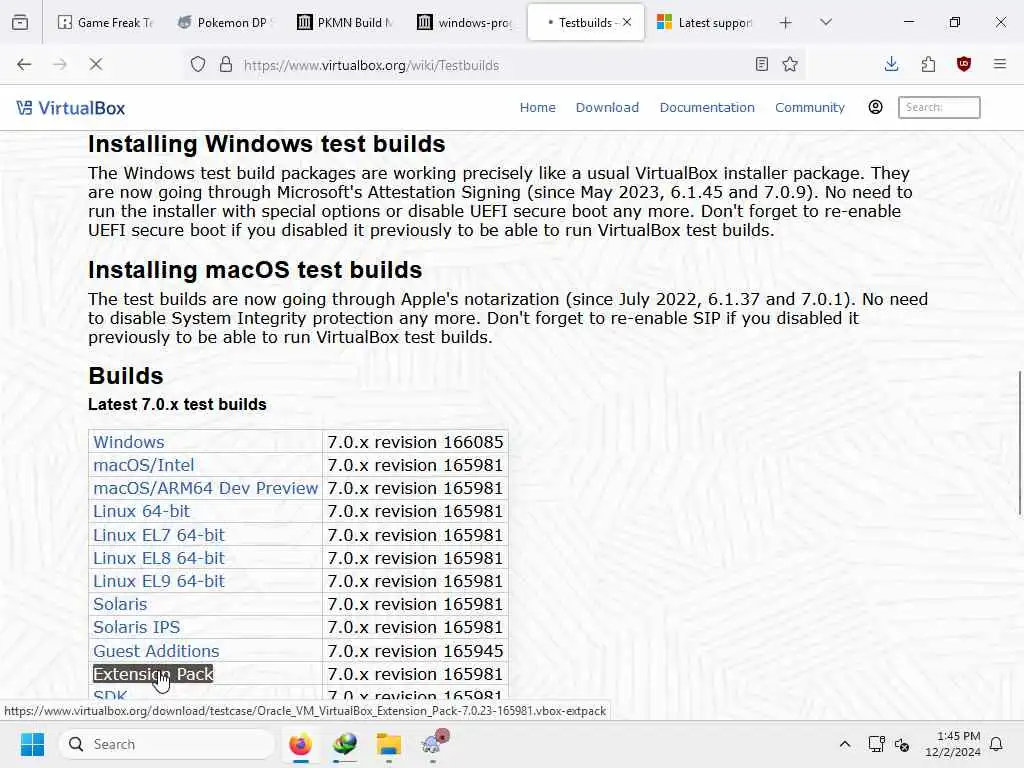The height and width of the screenshot is (768, 1024).
Task: Click the globe download manager taskbar icon
Action: [x=345, y=744]
